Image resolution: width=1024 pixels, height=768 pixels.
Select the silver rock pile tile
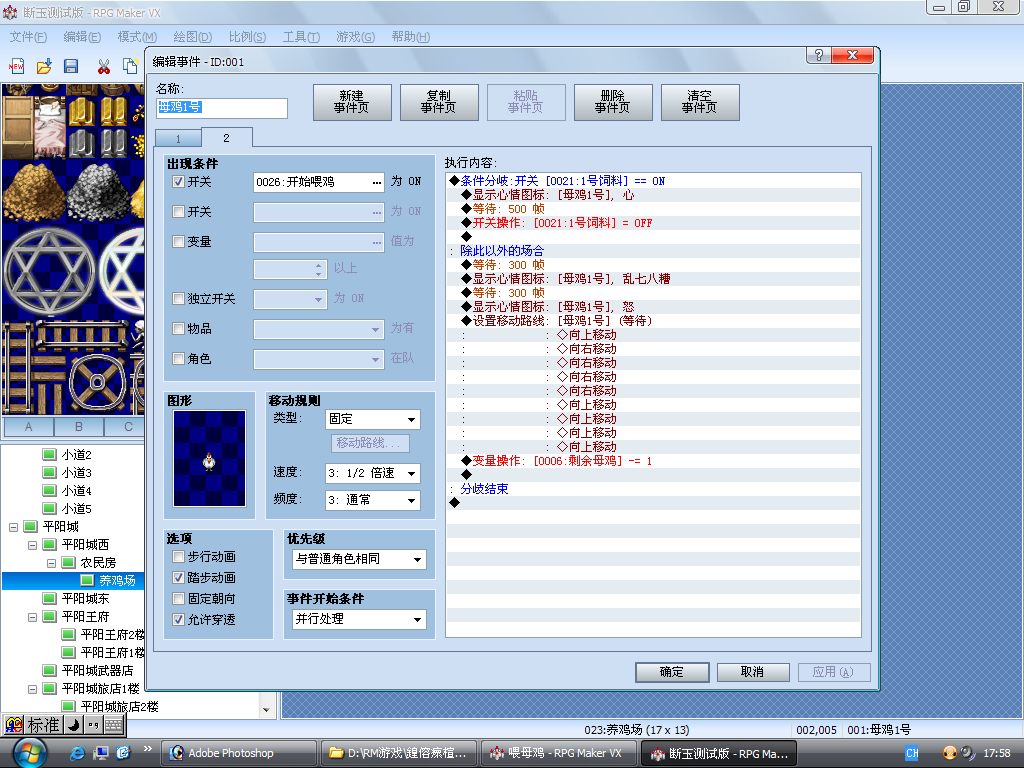pyautogui.click(x=99, y=191)
